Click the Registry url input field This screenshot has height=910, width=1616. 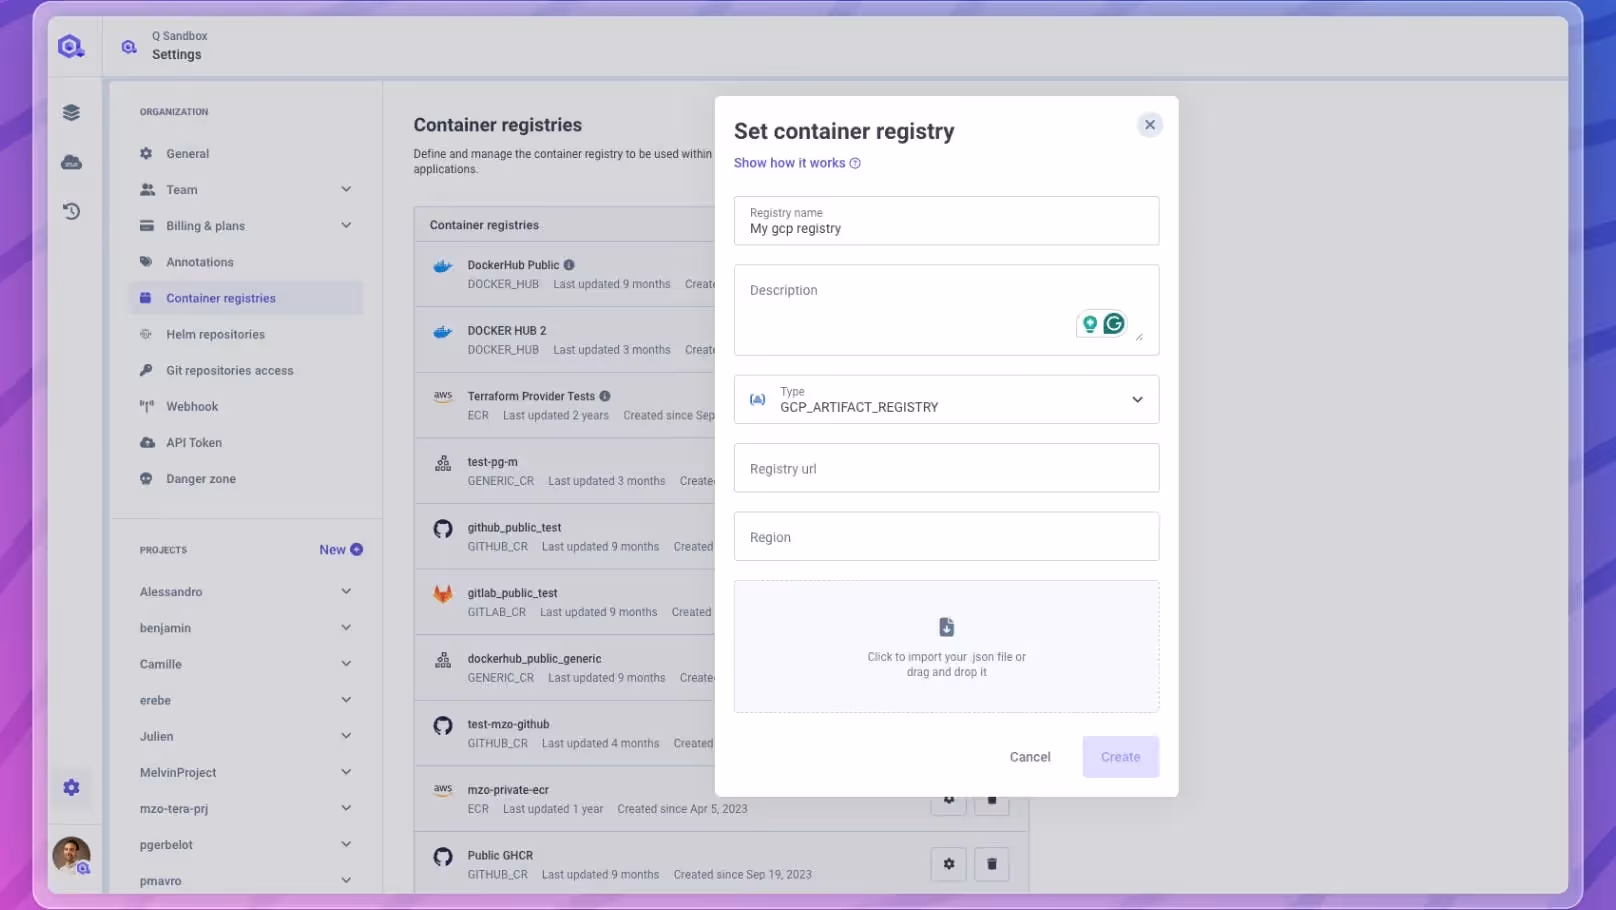pyautogui.click(x=946, y=468)
